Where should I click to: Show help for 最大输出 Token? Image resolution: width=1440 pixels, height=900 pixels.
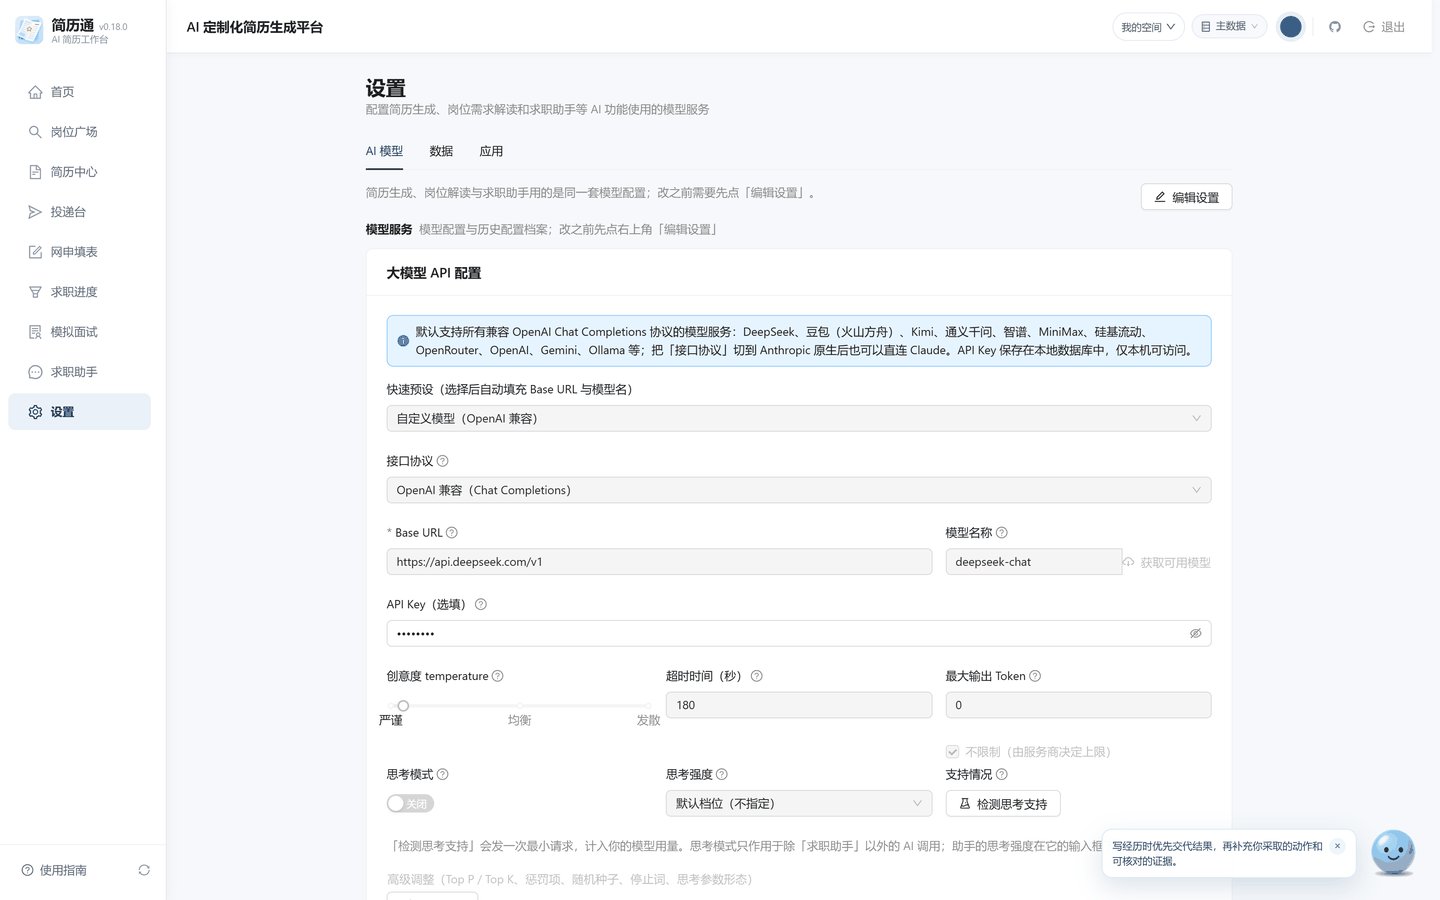pyautogui.click(x=1035, y=676)
